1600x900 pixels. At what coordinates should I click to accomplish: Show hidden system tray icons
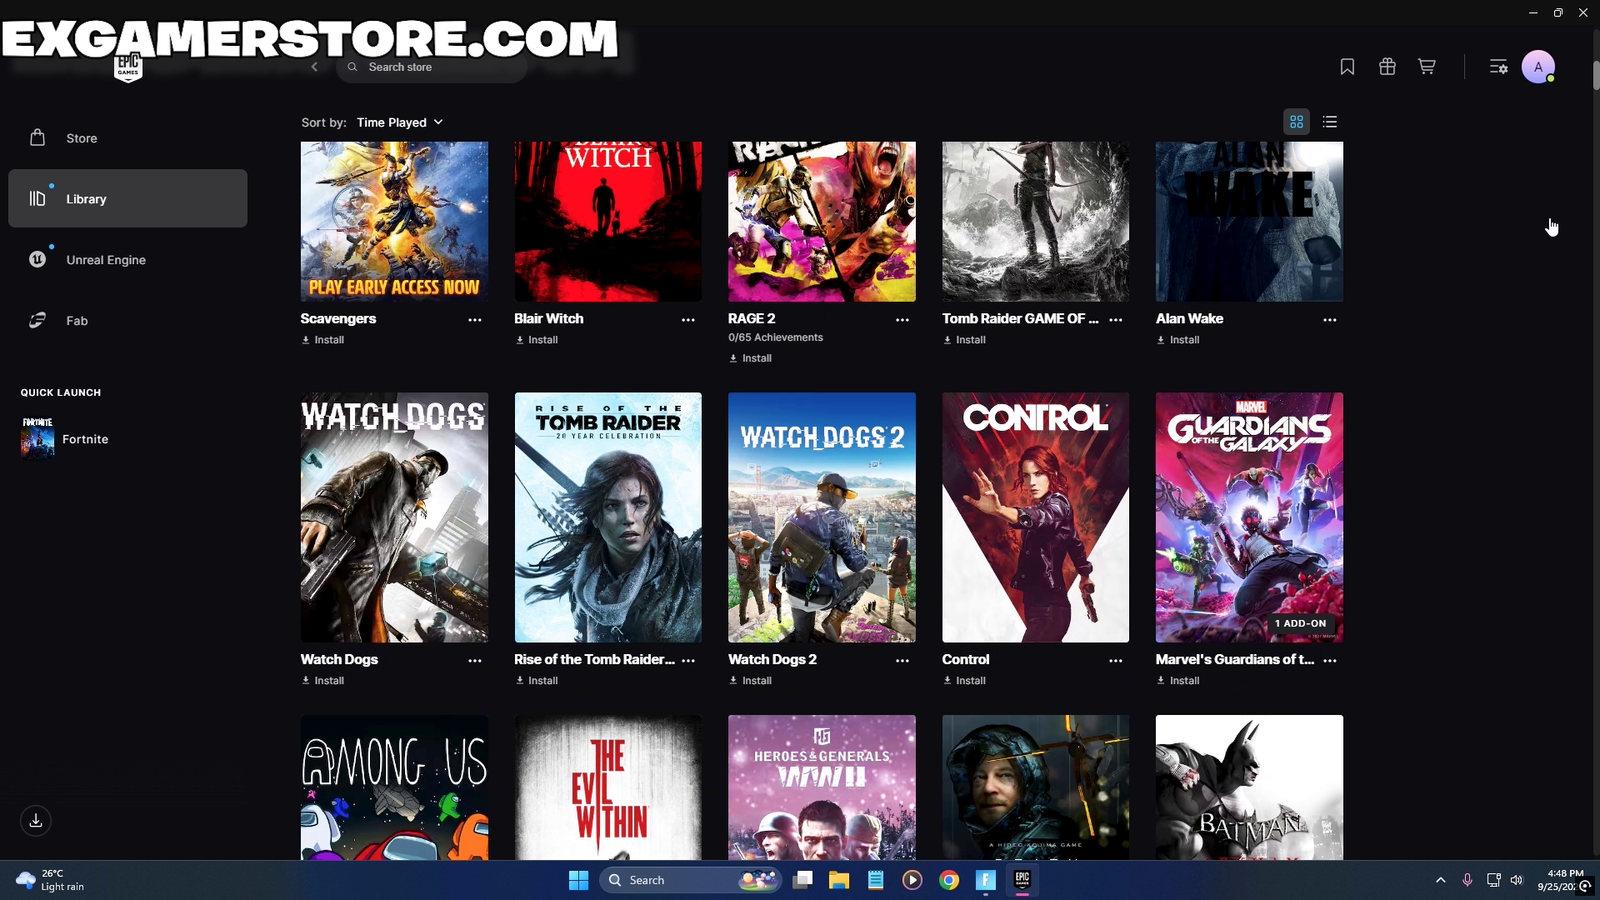pos(1440,880)
